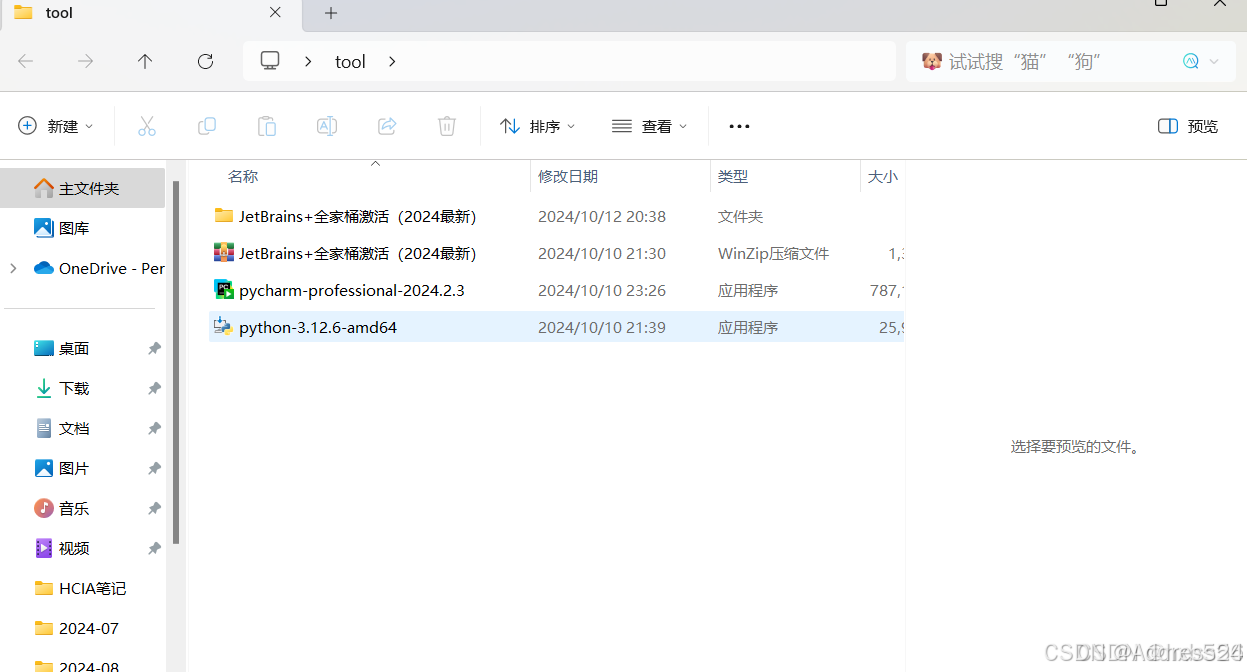Select pycharm-professional-2024.2.3 installer
The width and height of the screenshot is (1247, 672).
(339, 290)
